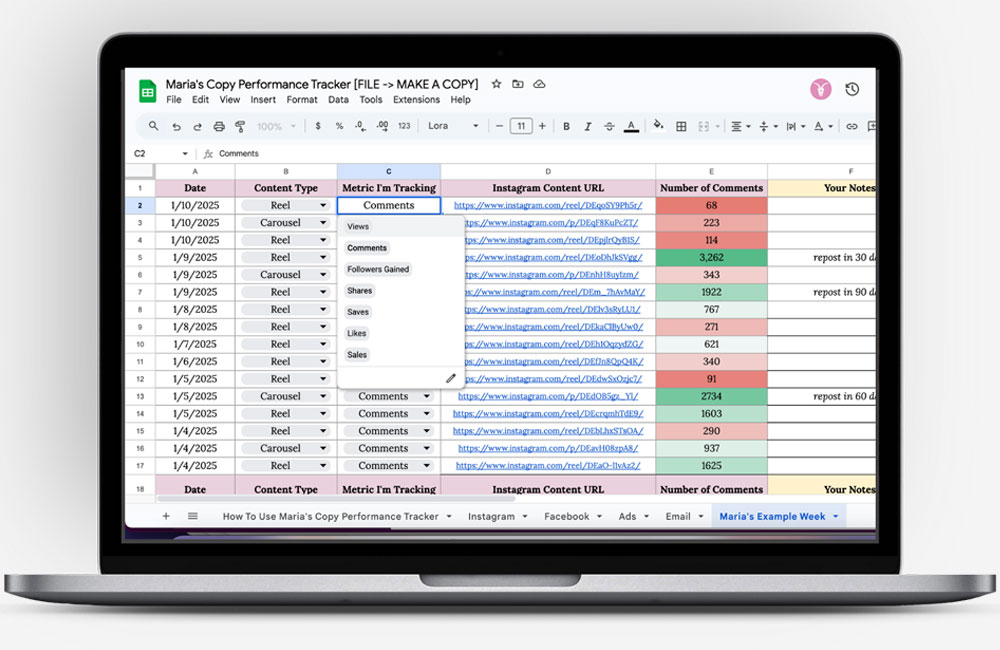Click the borders icon
Screen dimensions: 1000x650
pyautogui.click(x=681, y=127)
